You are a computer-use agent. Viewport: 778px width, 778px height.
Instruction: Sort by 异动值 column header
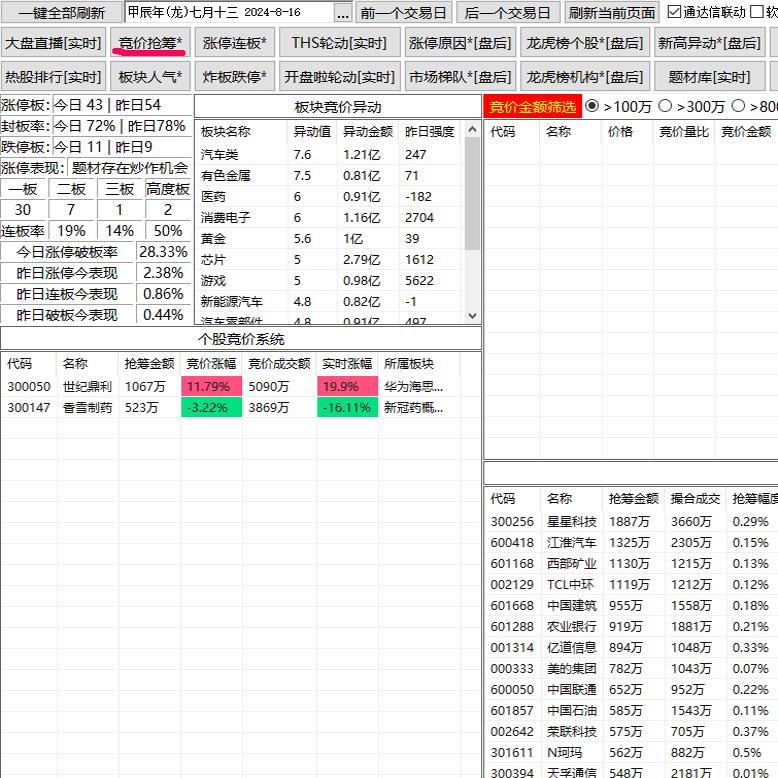[x=312, y=131]
